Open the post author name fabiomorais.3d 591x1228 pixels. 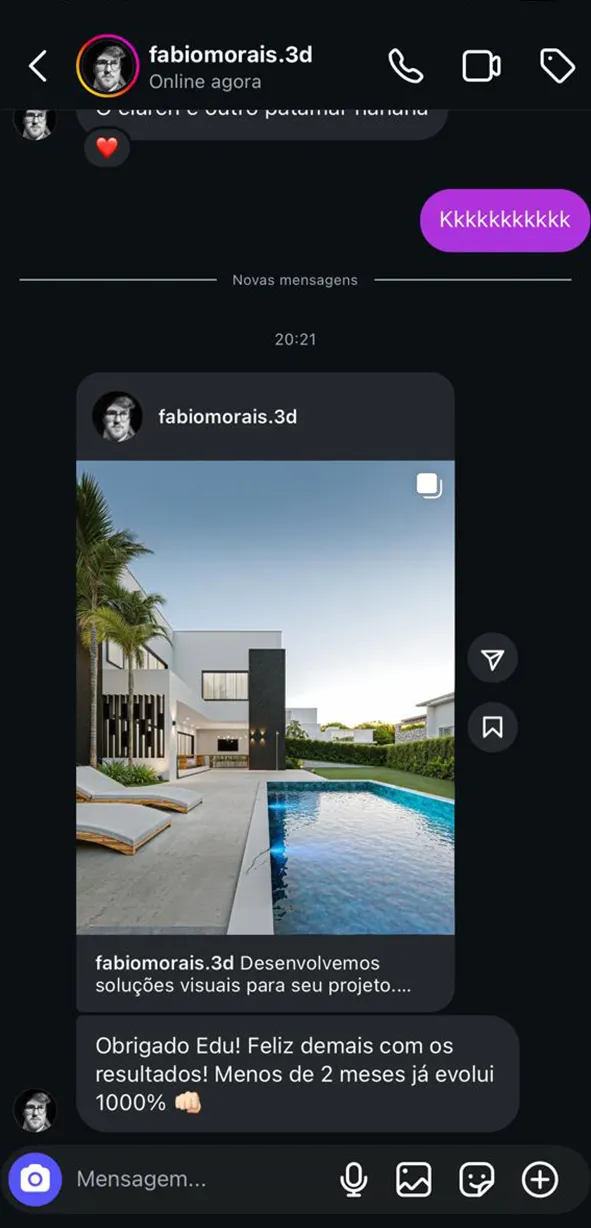point(227,416)
